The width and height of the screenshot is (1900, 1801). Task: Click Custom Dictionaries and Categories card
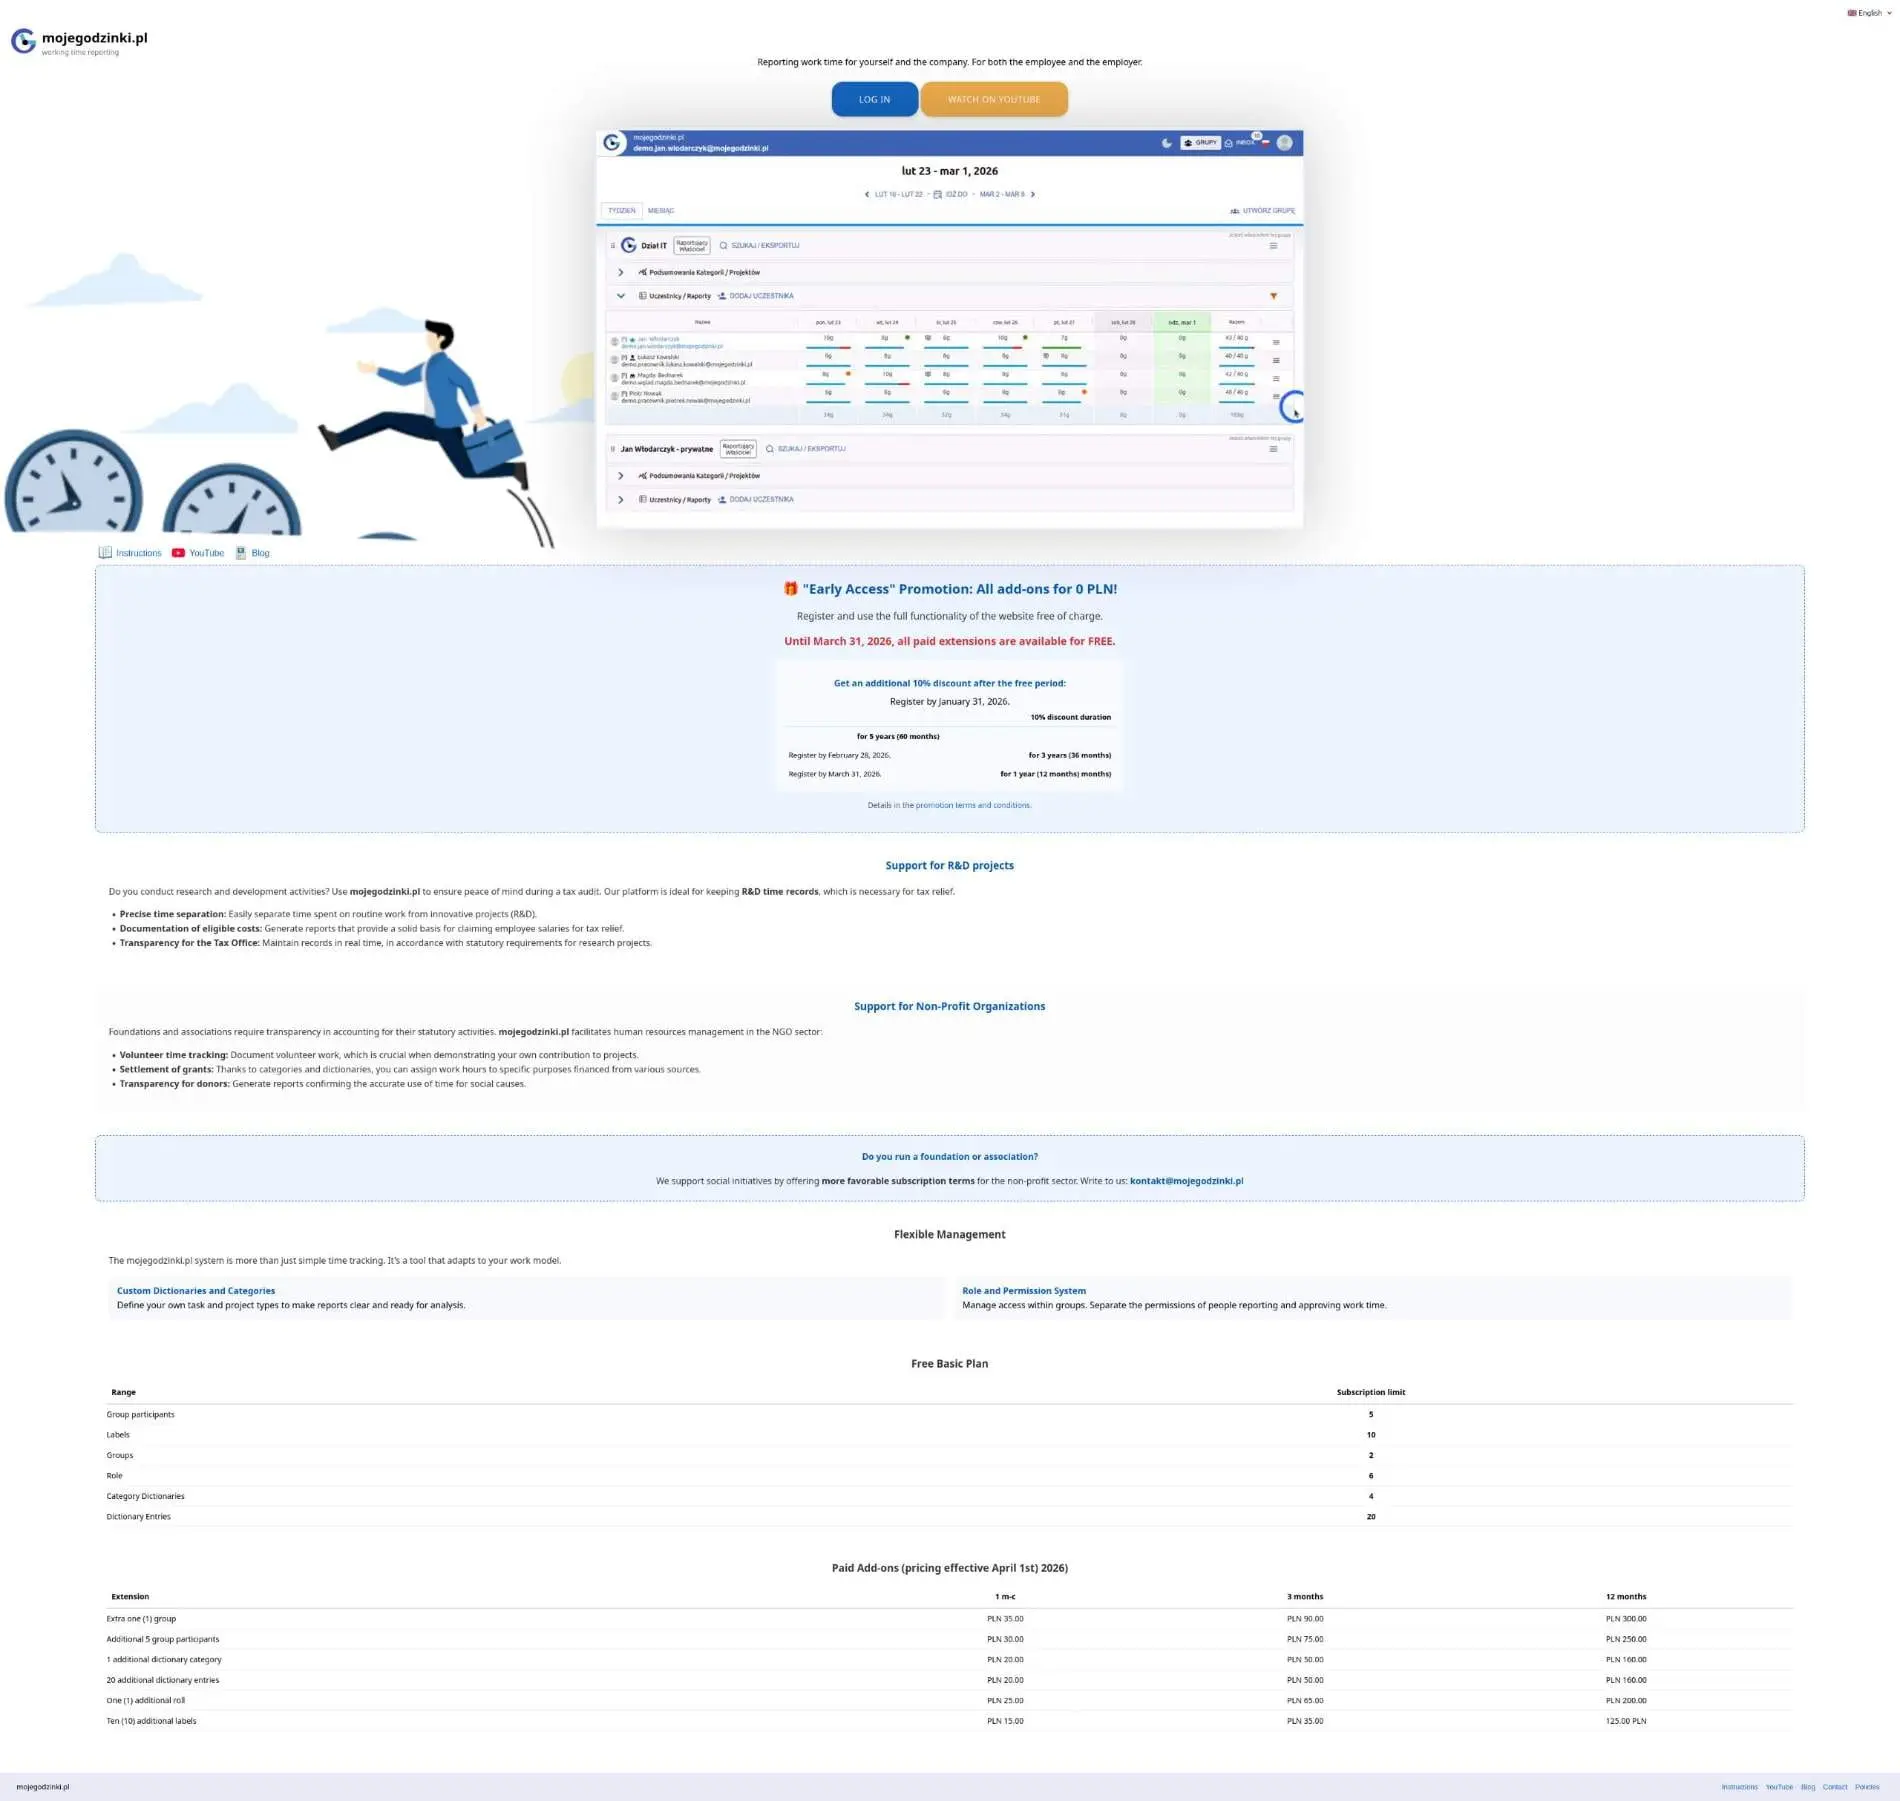(x=526, y=1298)
